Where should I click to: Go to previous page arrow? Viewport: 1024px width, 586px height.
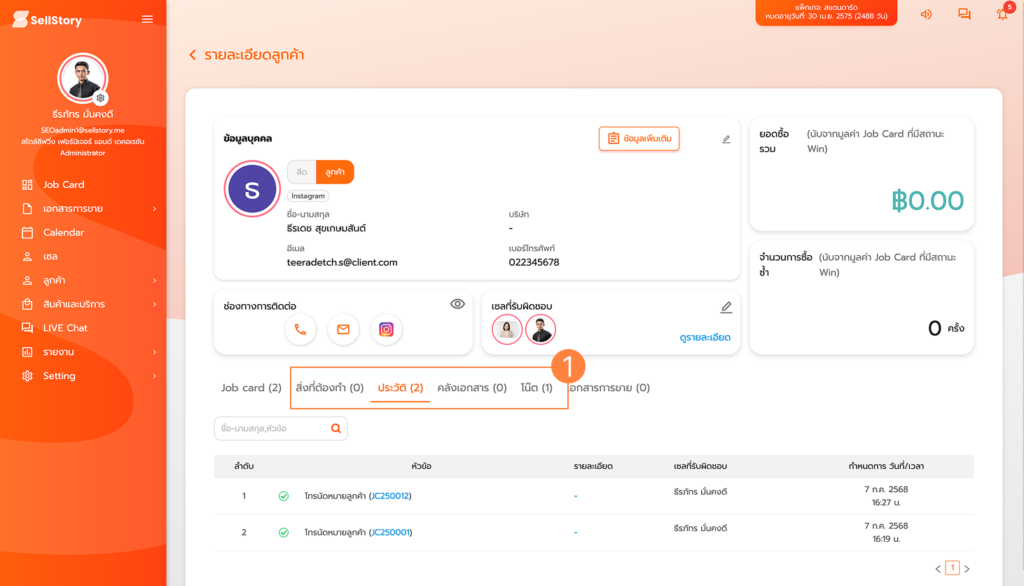point(938,569)
